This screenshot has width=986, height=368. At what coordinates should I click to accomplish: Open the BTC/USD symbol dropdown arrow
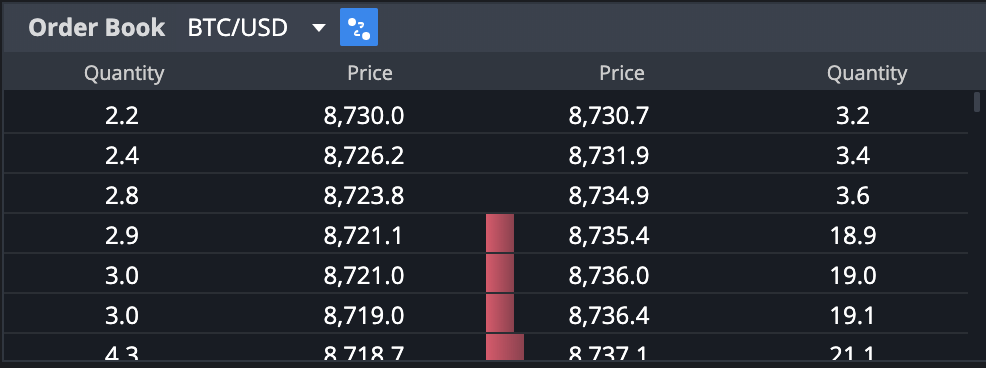(319, 28)
